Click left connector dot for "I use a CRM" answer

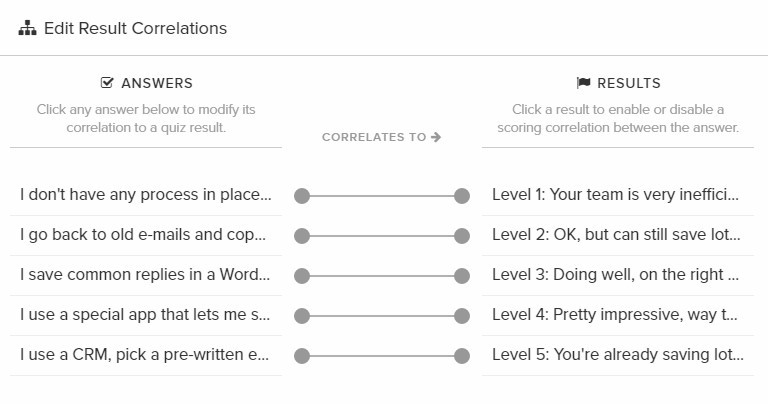coord(302,356)
